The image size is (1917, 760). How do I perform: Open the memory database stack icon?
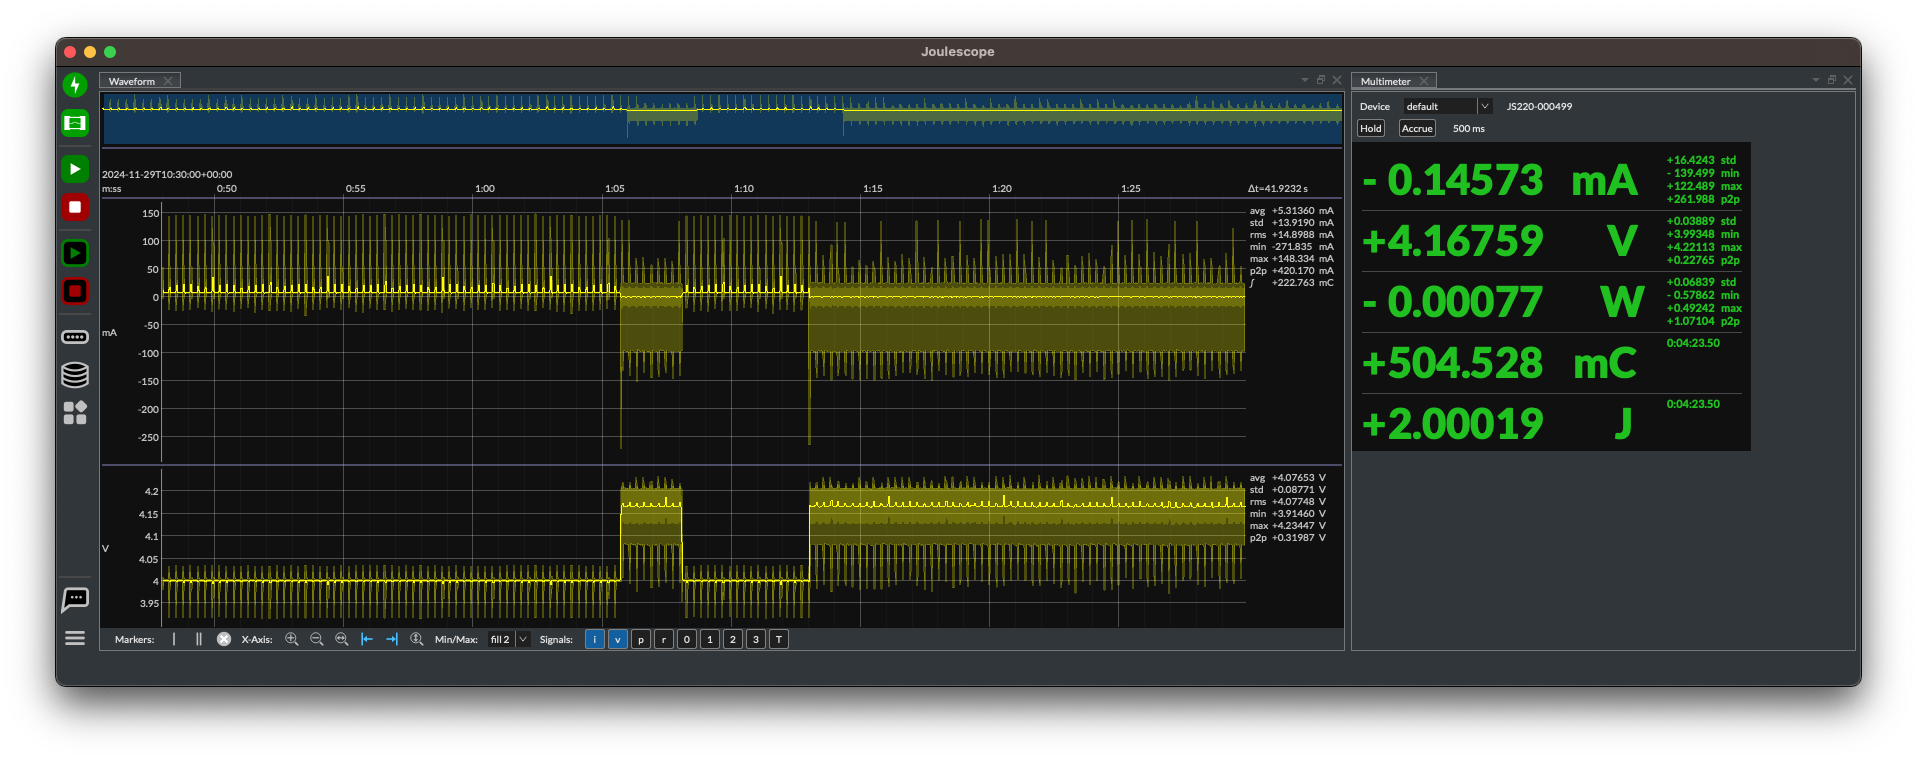[x=75, y=375]
